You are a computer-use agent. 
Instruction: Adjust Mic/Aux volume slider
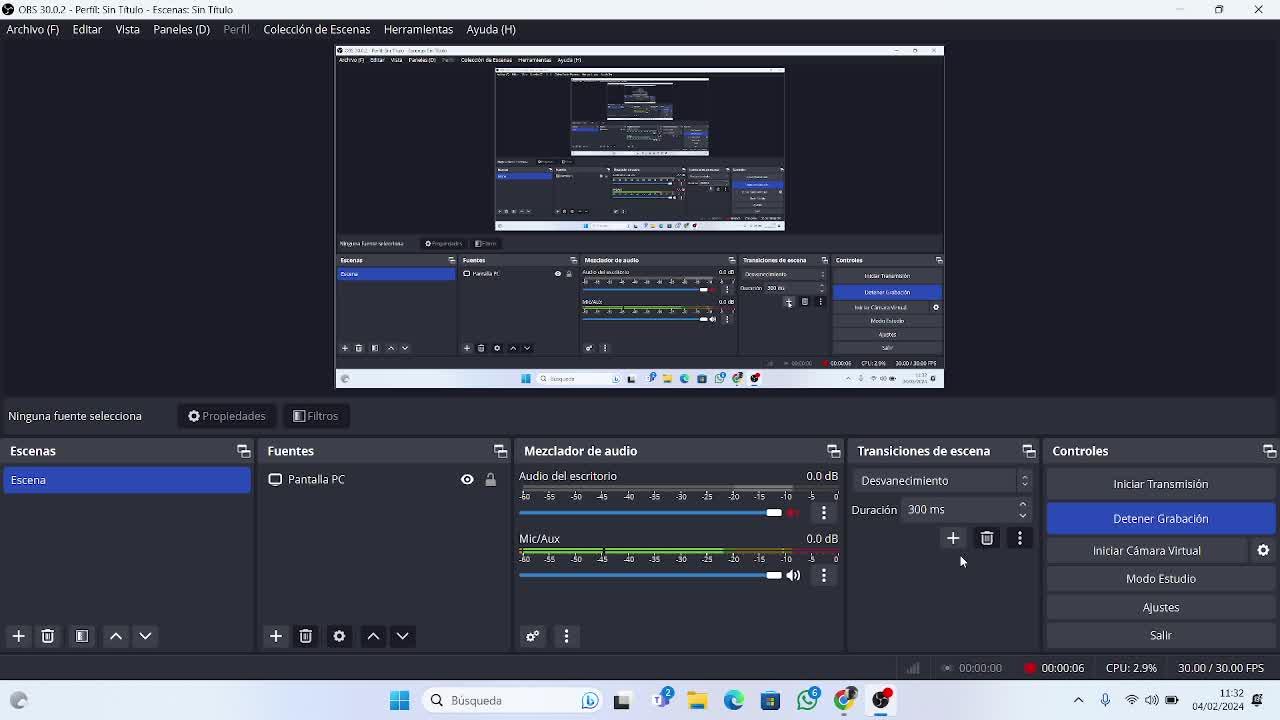pyautogui.click(x=650, y=575)
